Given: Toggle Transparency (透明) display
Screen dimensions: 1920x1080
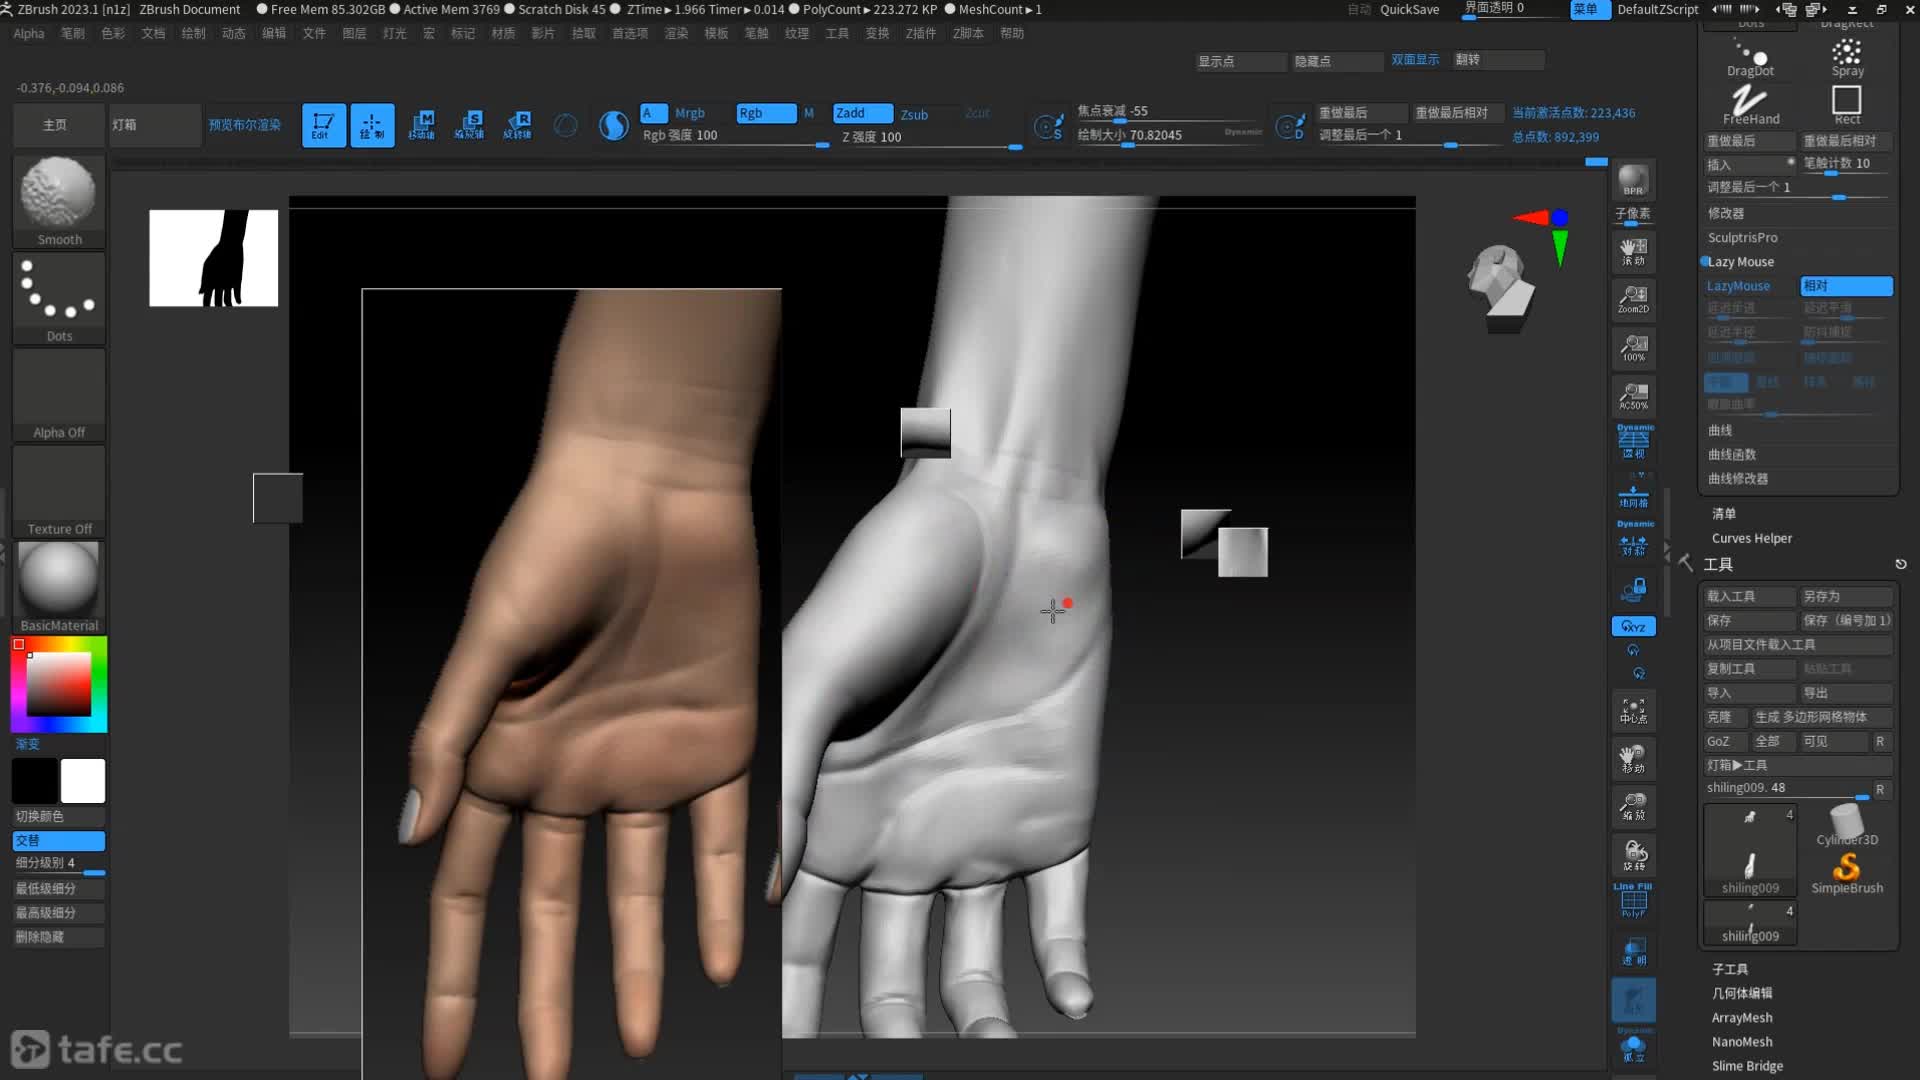Looking at the screenshot, I should (x=1633, y=951).
